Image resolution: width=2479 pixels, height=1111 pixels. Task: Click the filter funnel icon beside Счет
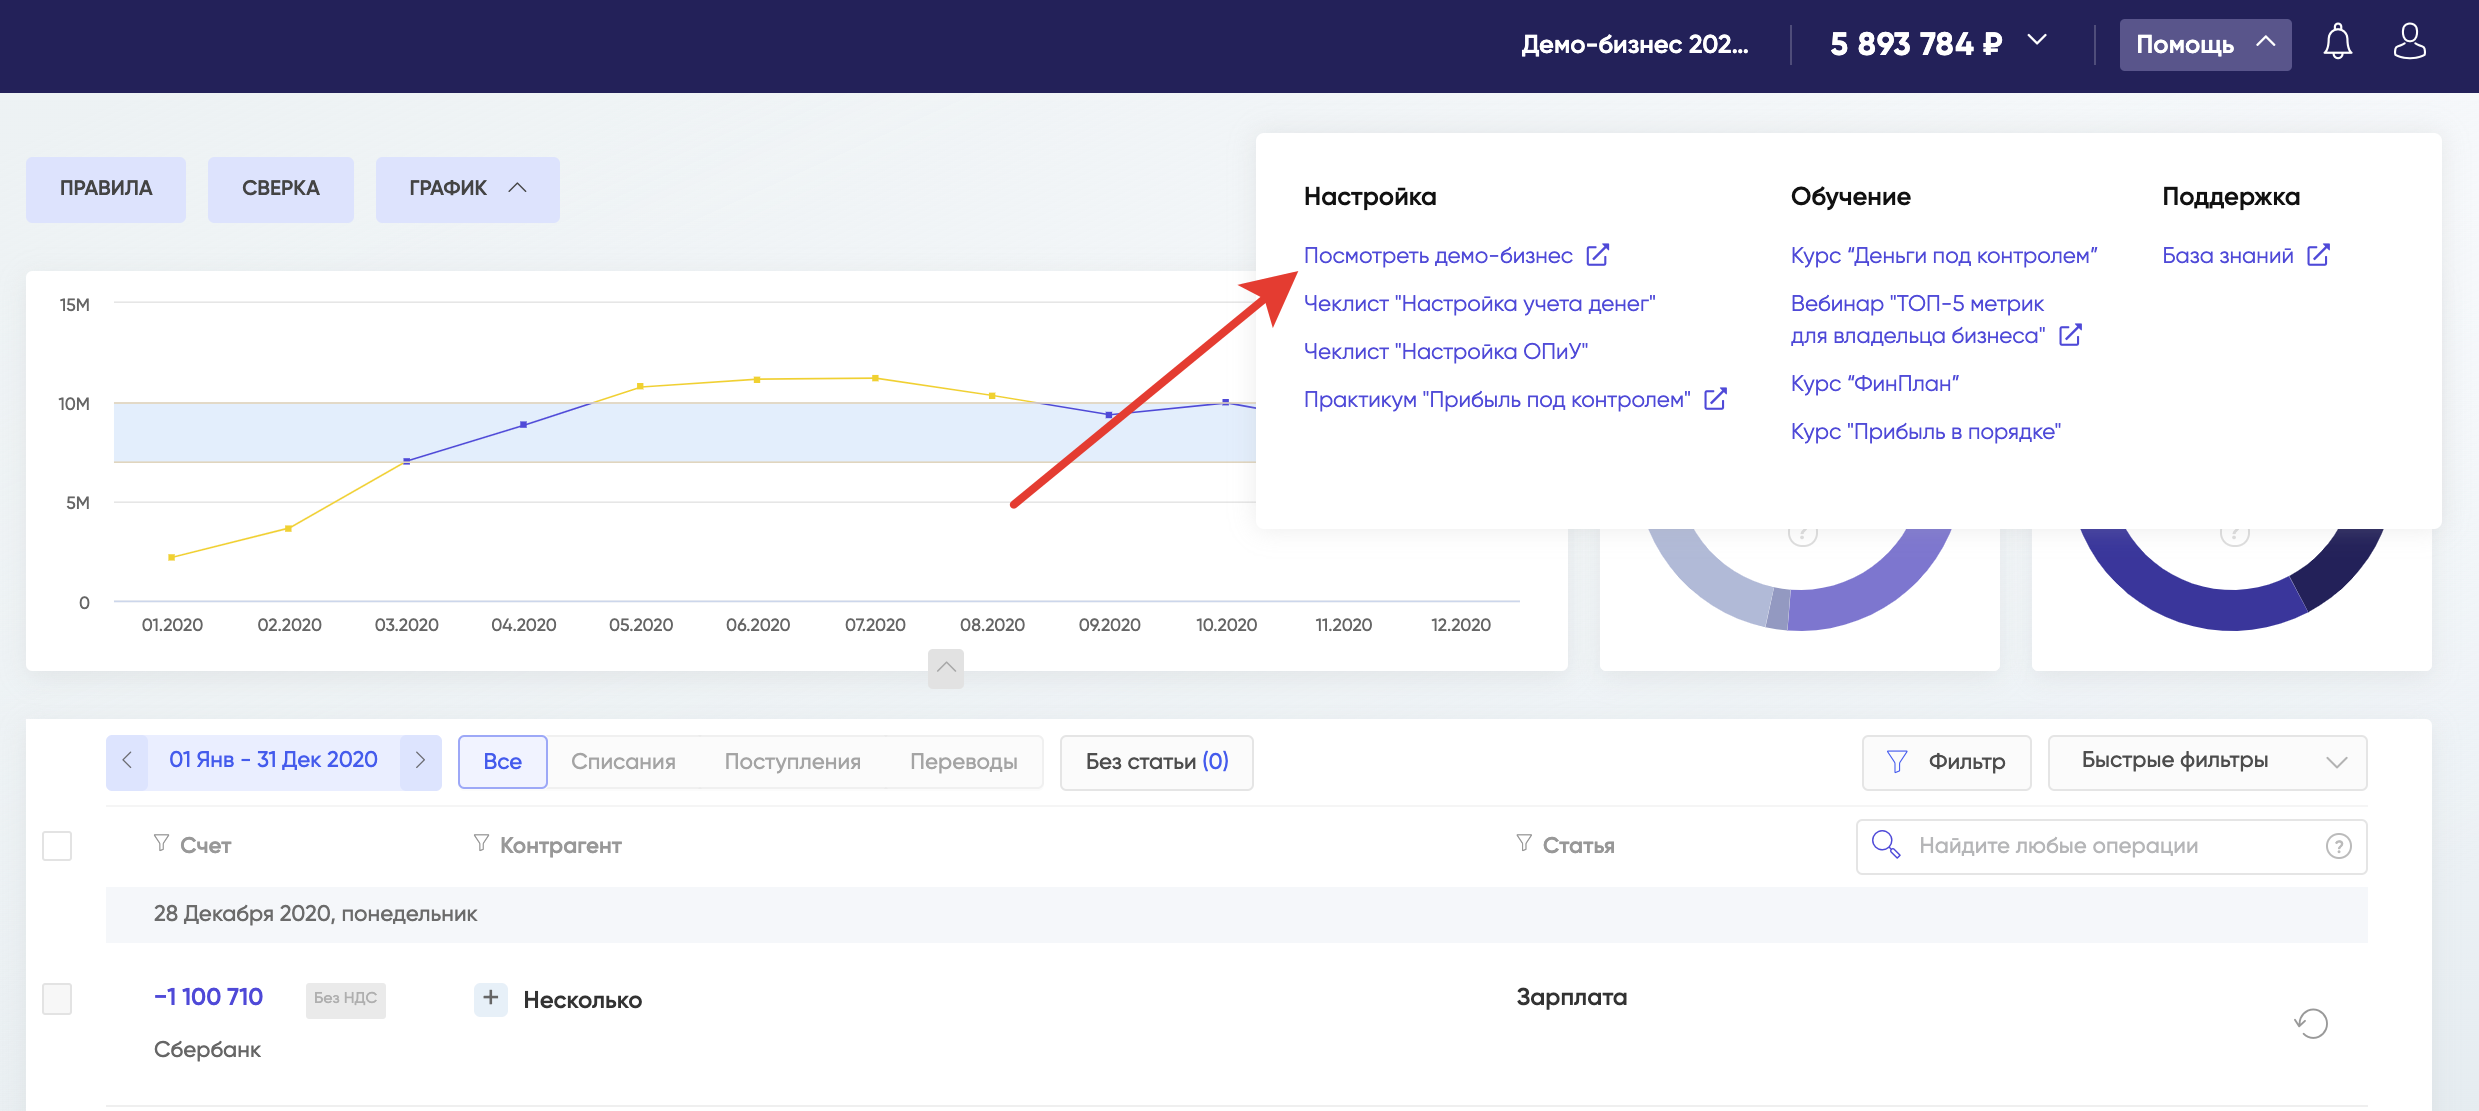click(x=161, y=844)
